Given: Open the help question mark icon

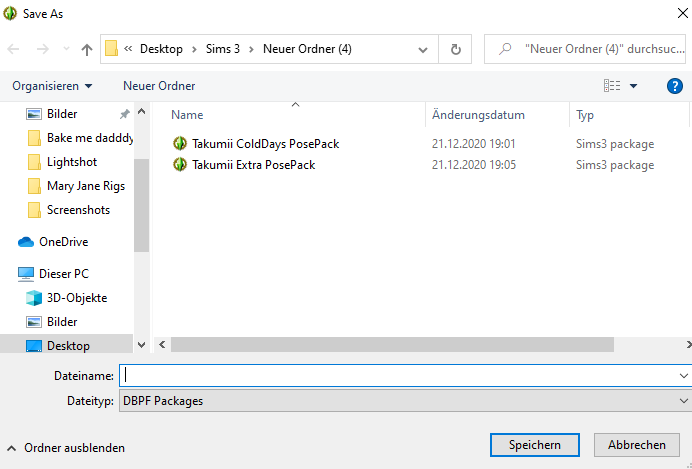Looking at the screenshot, I should [x=674, y=86].
